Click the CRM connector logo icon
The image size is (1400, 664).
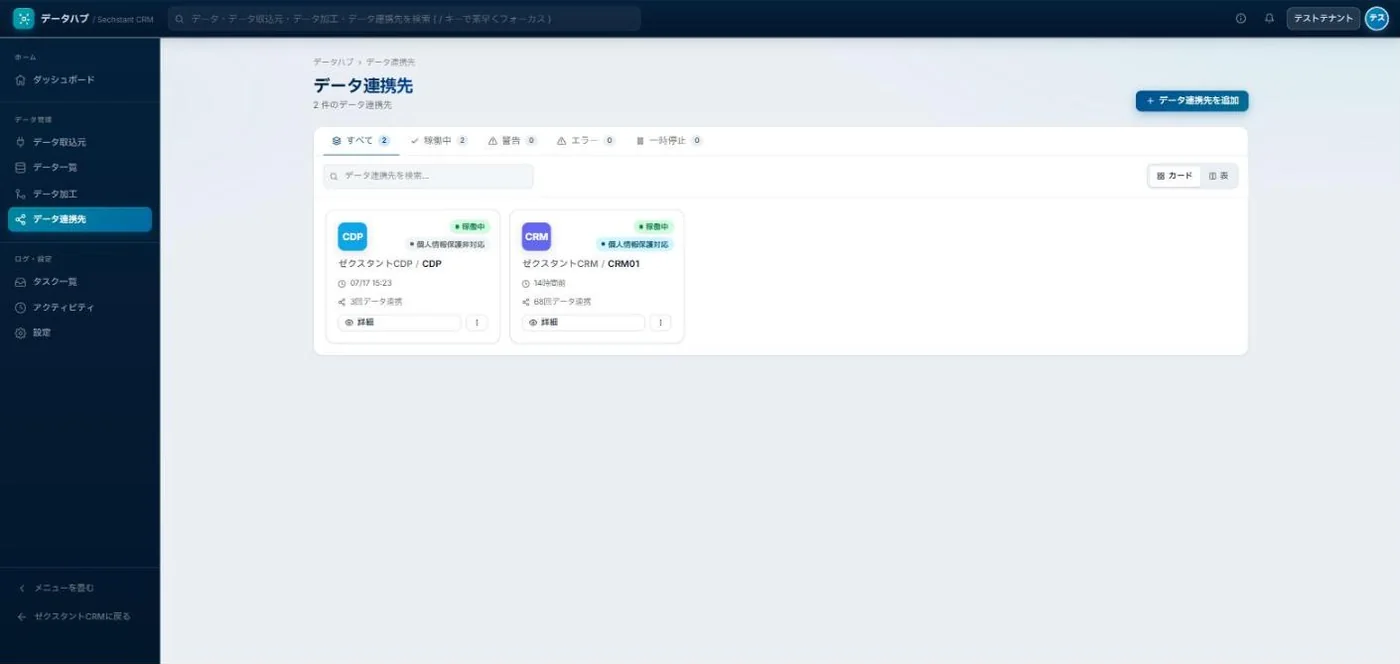pos(536,237)
